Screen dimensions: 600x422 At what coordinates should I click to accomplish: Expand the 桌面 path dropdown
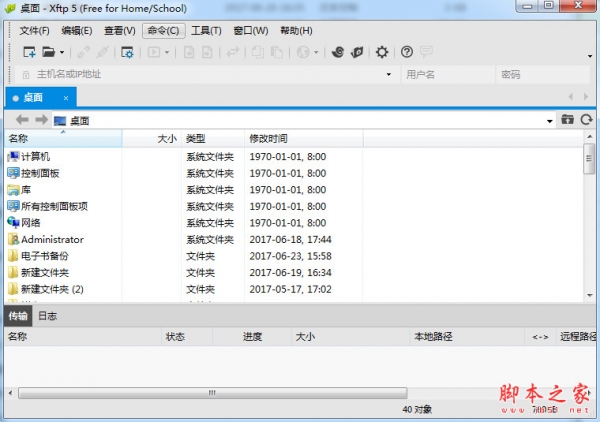[549, 121]
